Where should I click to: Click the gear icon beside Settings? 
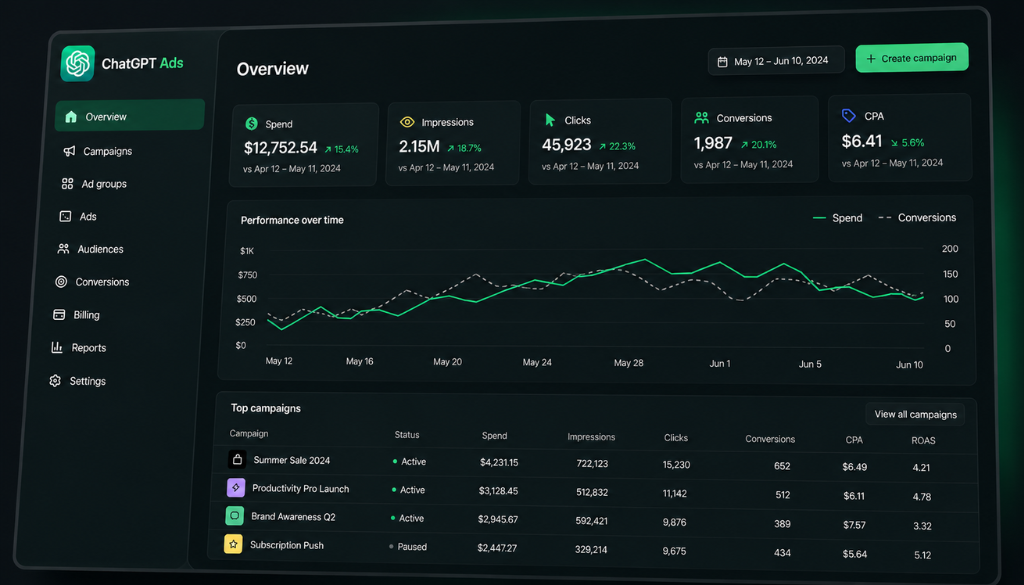click(55, 381)
